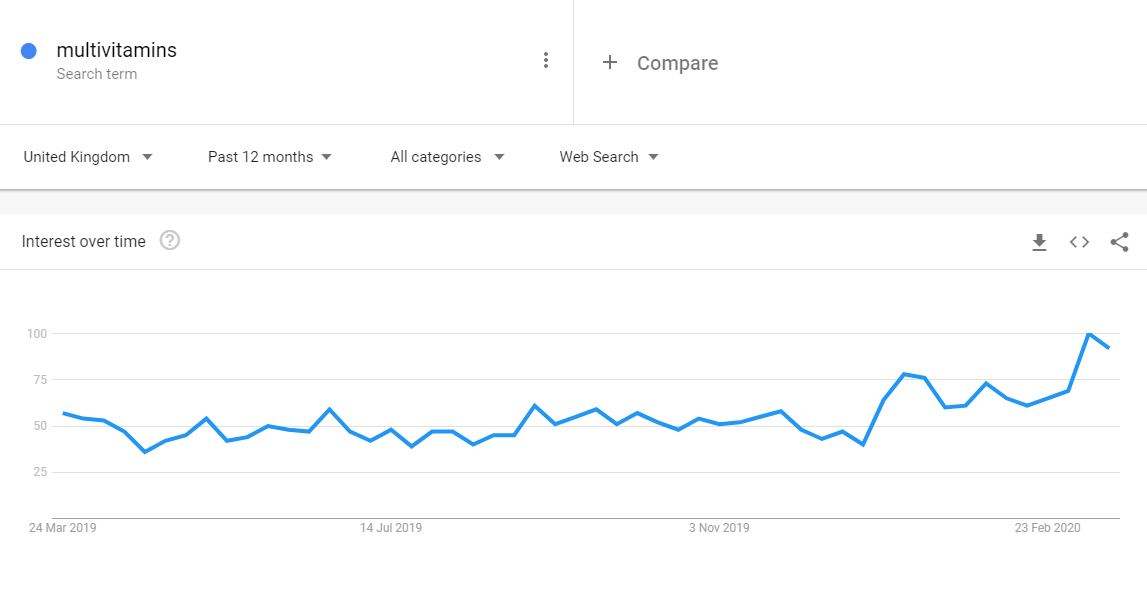Open the multivitamins term three-dot menu
The height and width of the screenshot is (605, 1147).
point(546,60)
